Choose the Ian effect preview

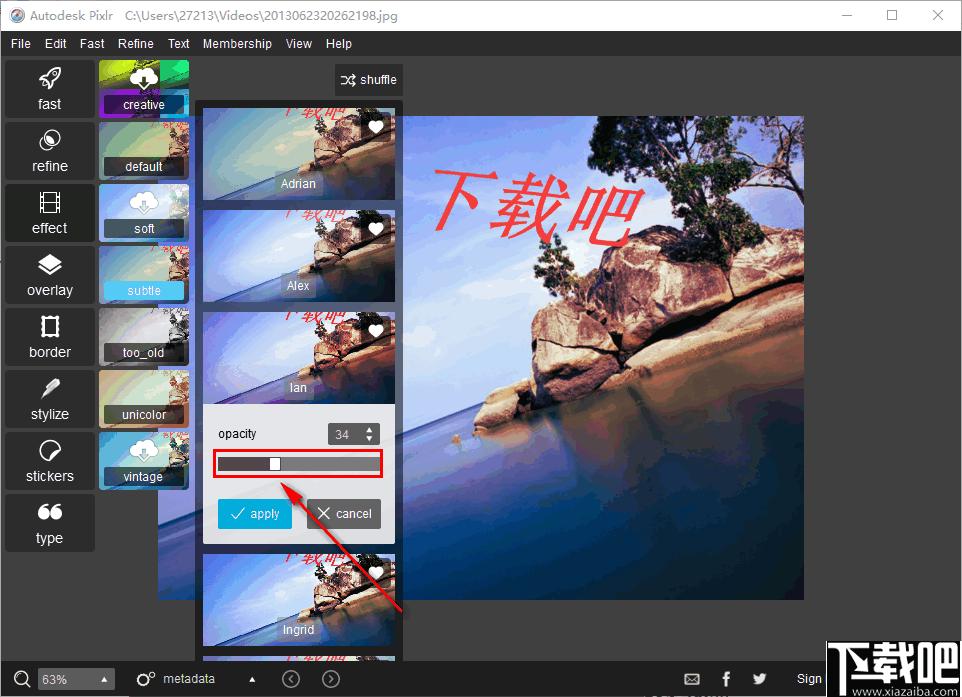299,358
